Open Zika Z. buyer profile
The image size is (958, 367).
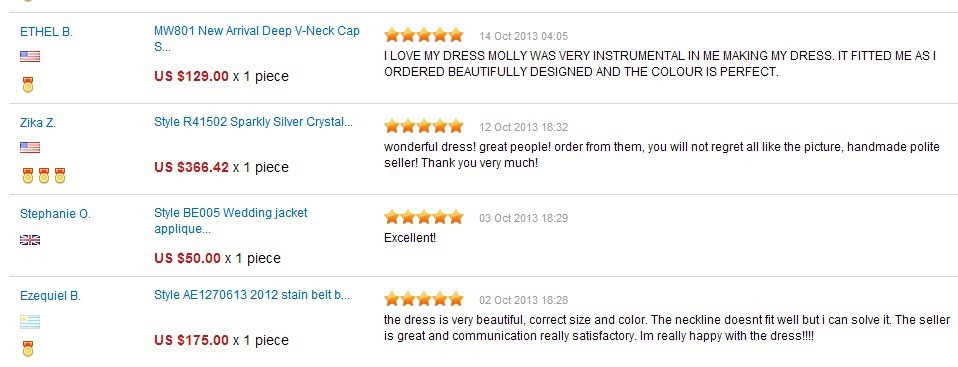[x=38, y=123]
